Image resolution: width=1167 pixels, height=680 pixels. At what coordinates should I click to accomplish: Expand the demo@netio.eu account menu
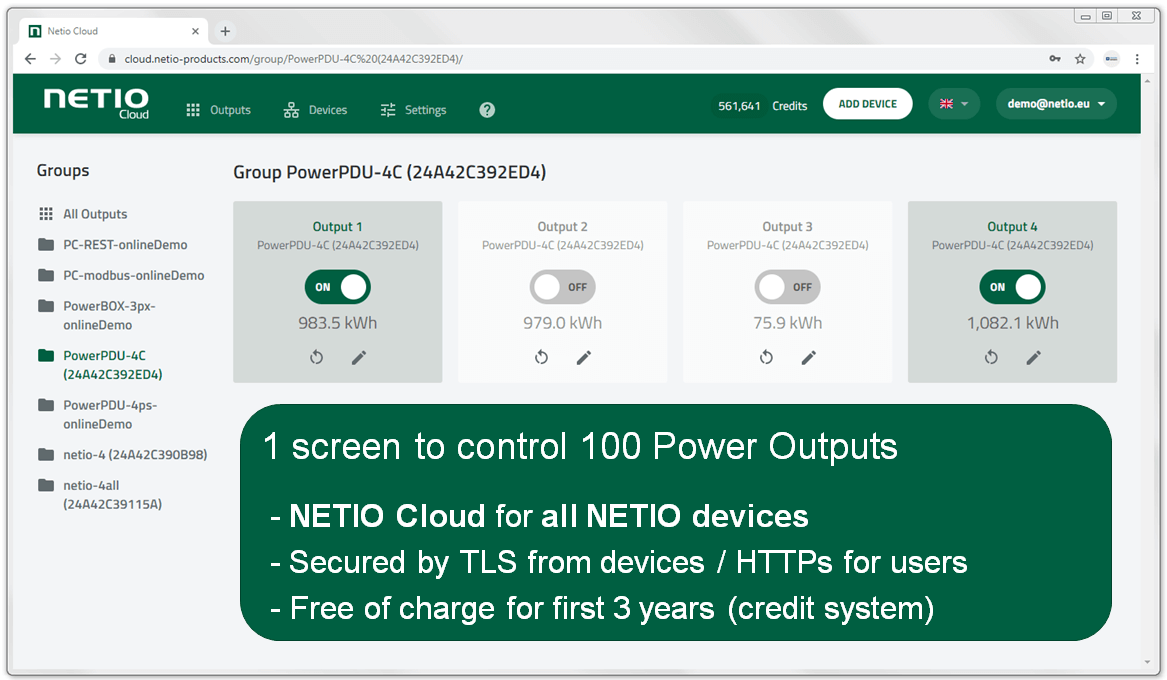(1056, 104)
